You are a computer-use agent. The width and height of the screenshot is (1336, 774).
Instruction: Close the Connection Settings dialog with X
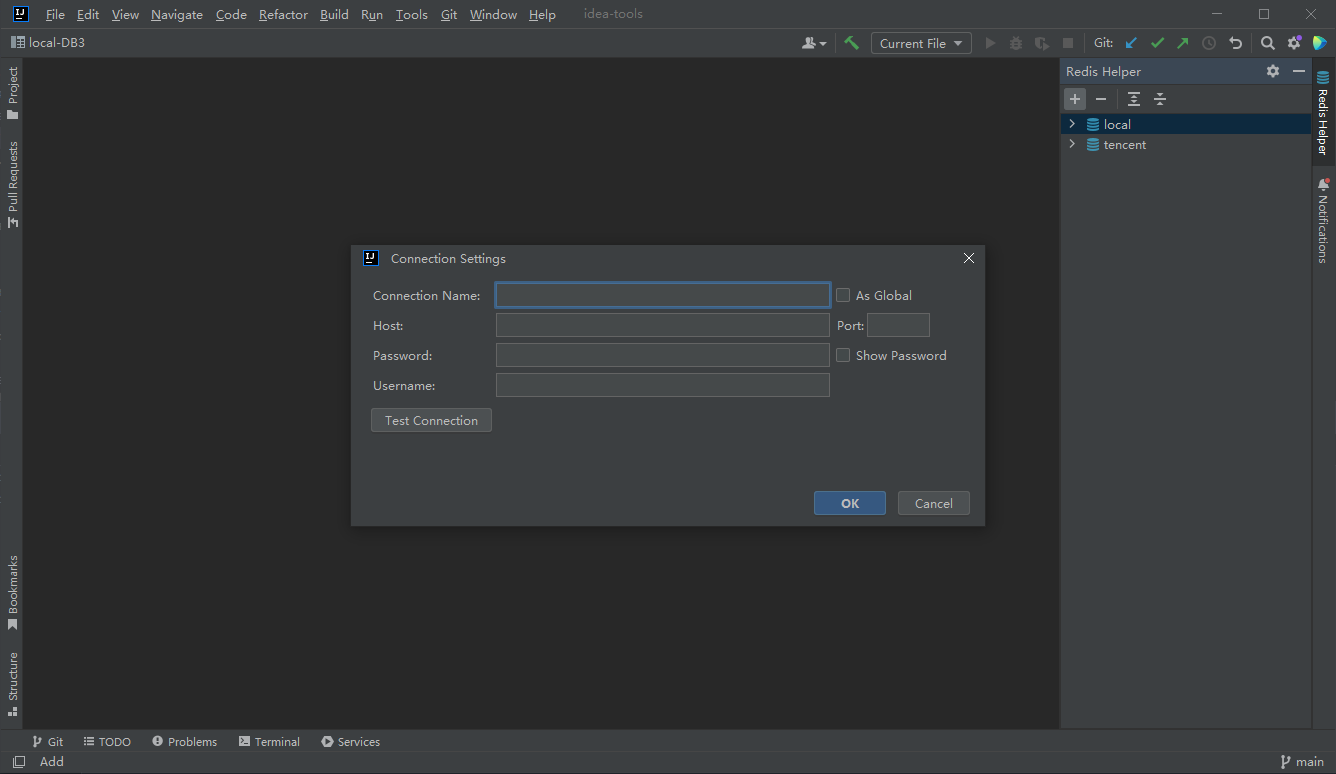968,258
